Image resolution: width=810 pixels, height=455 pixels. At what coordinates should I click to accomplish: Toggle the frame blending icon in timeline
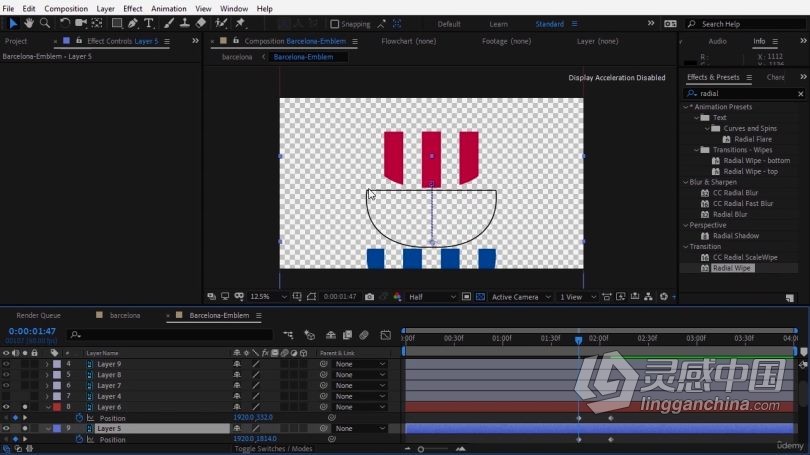pos(347,335)
